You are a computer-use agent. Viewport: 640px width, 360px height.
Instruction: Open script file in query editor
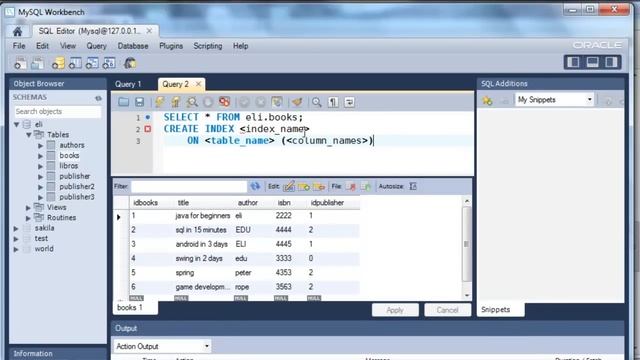123,102
